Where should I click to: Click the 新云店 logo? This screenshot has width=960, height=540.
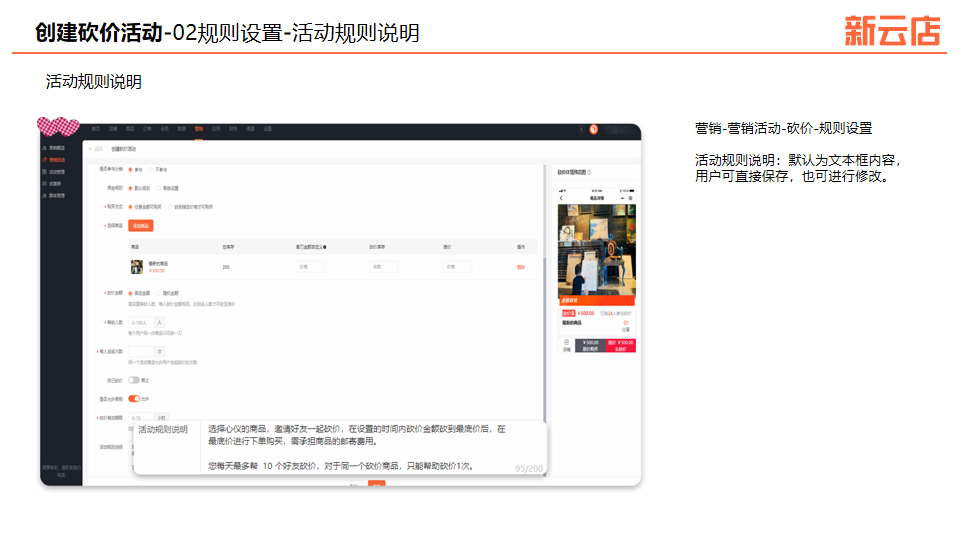point(892,31)
